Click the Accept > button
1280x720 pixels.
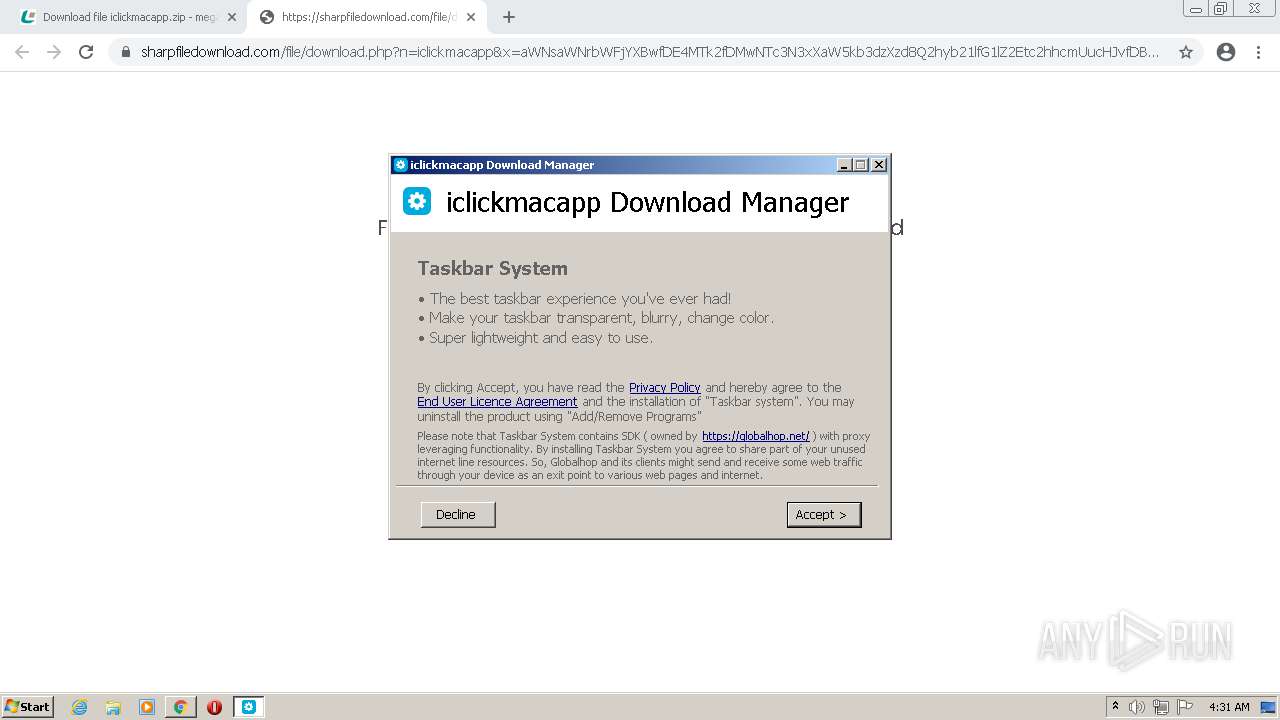(823, 514)
